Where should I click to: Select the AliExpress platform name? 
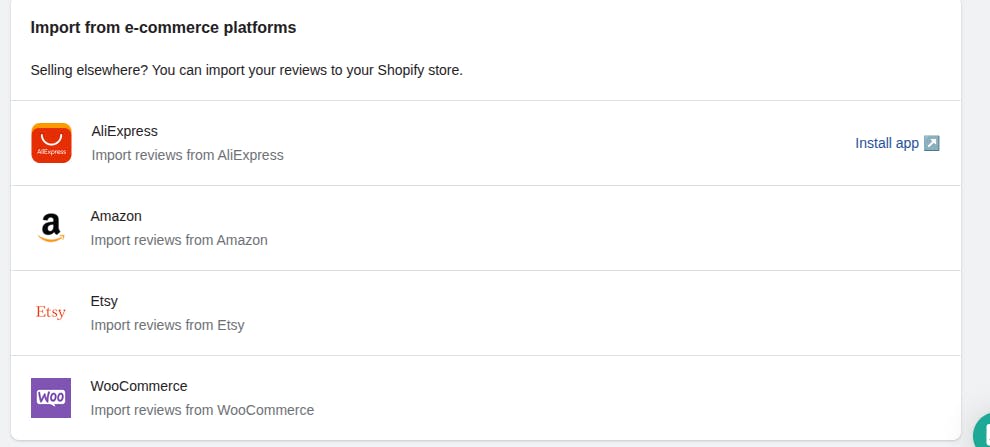click(x=125, y=131)
